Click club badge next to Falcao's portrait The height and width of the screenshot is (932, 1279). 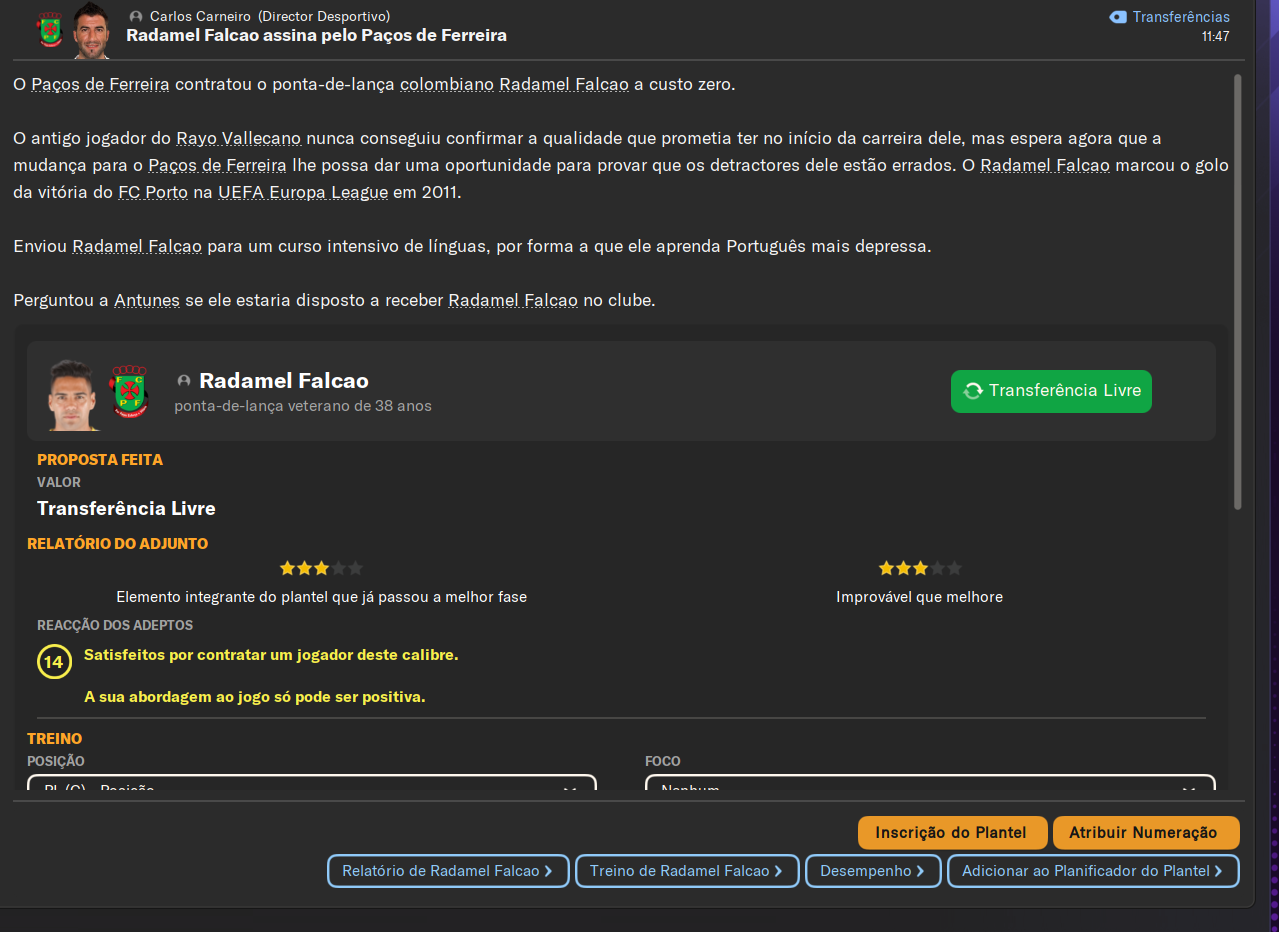(x=128, y=391)
